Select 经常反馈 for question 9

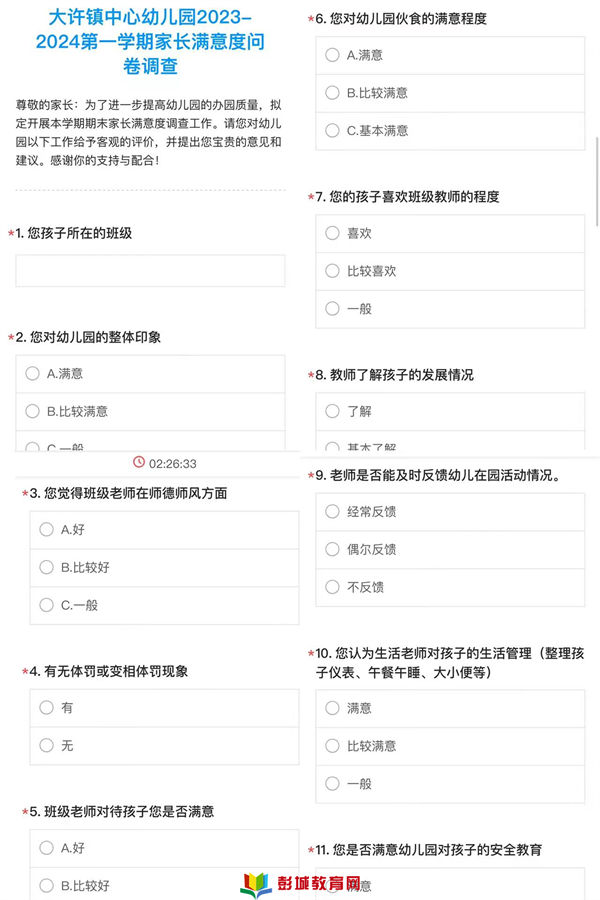click(x=450, y=511)
